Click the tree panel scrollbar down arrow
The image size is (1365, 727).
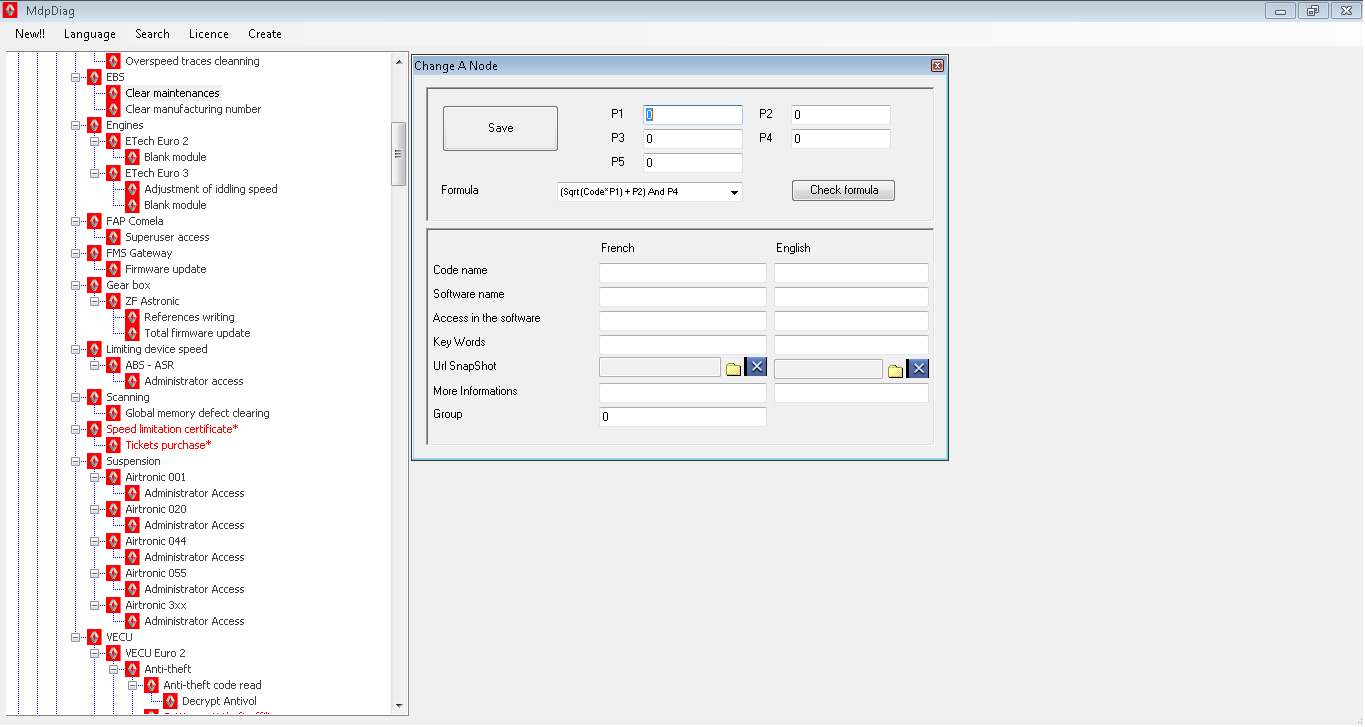pos(399,706)
